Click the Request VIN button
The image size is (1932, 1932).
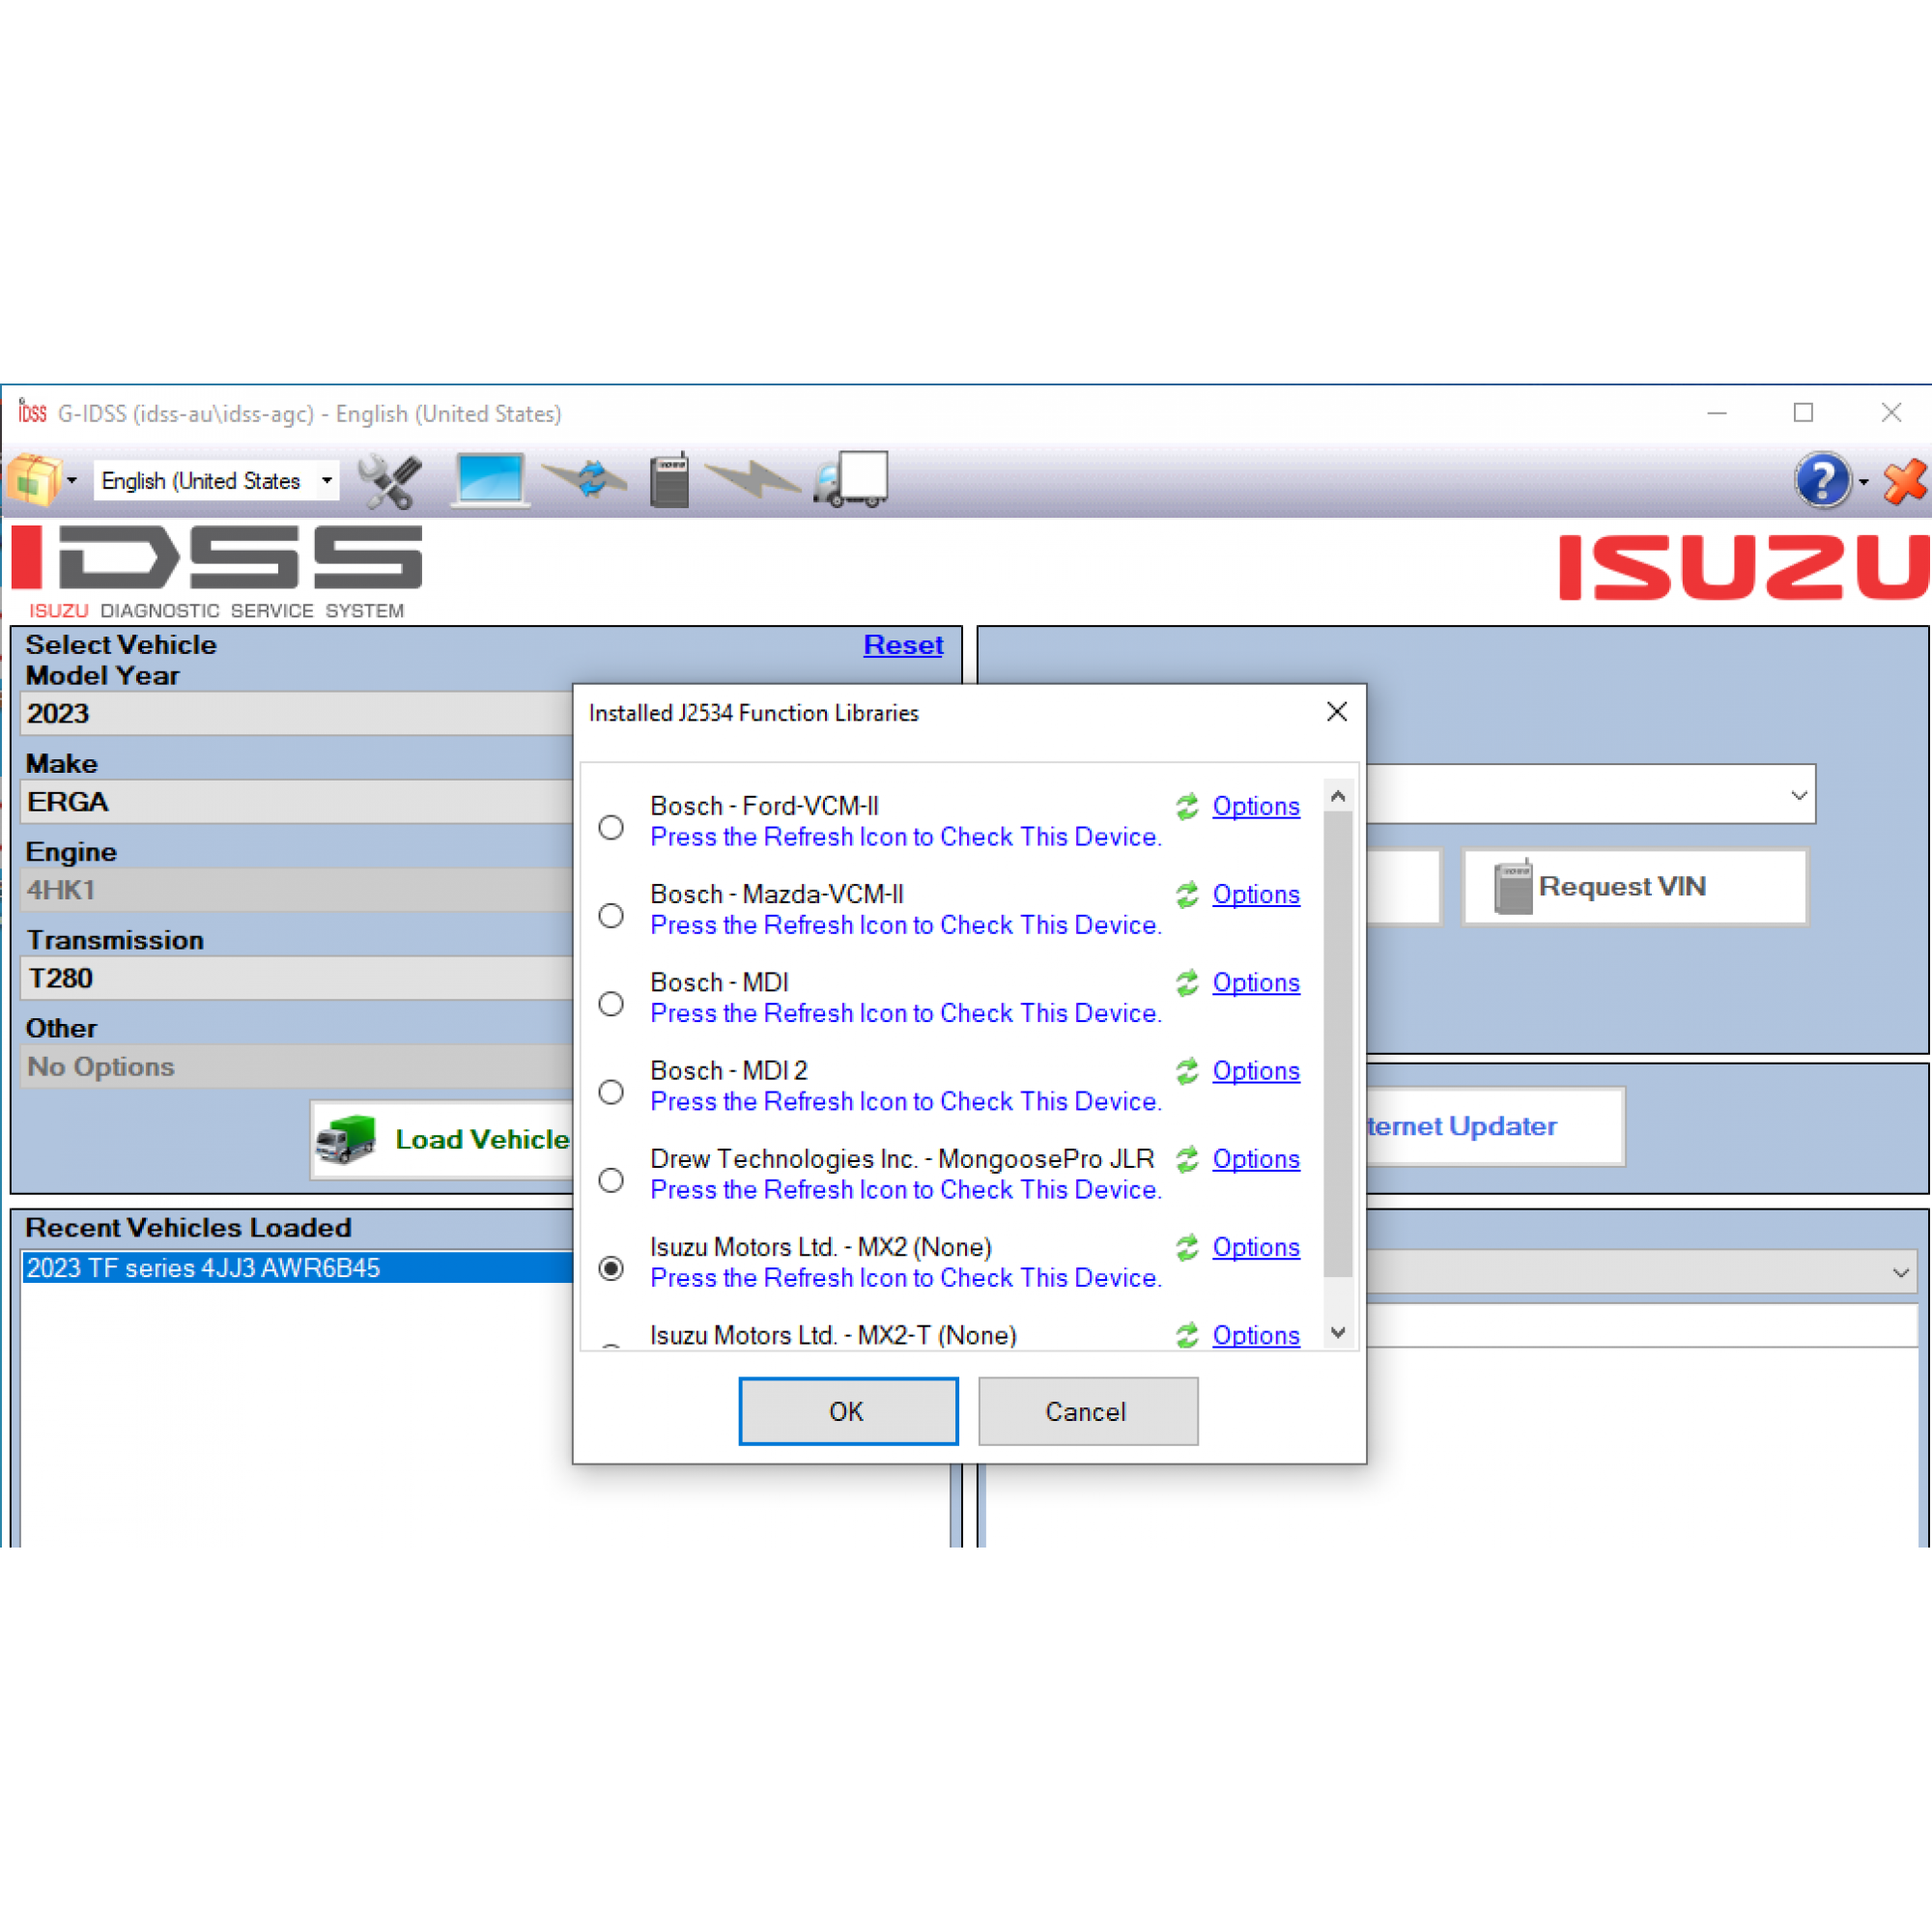point(1635,887)
